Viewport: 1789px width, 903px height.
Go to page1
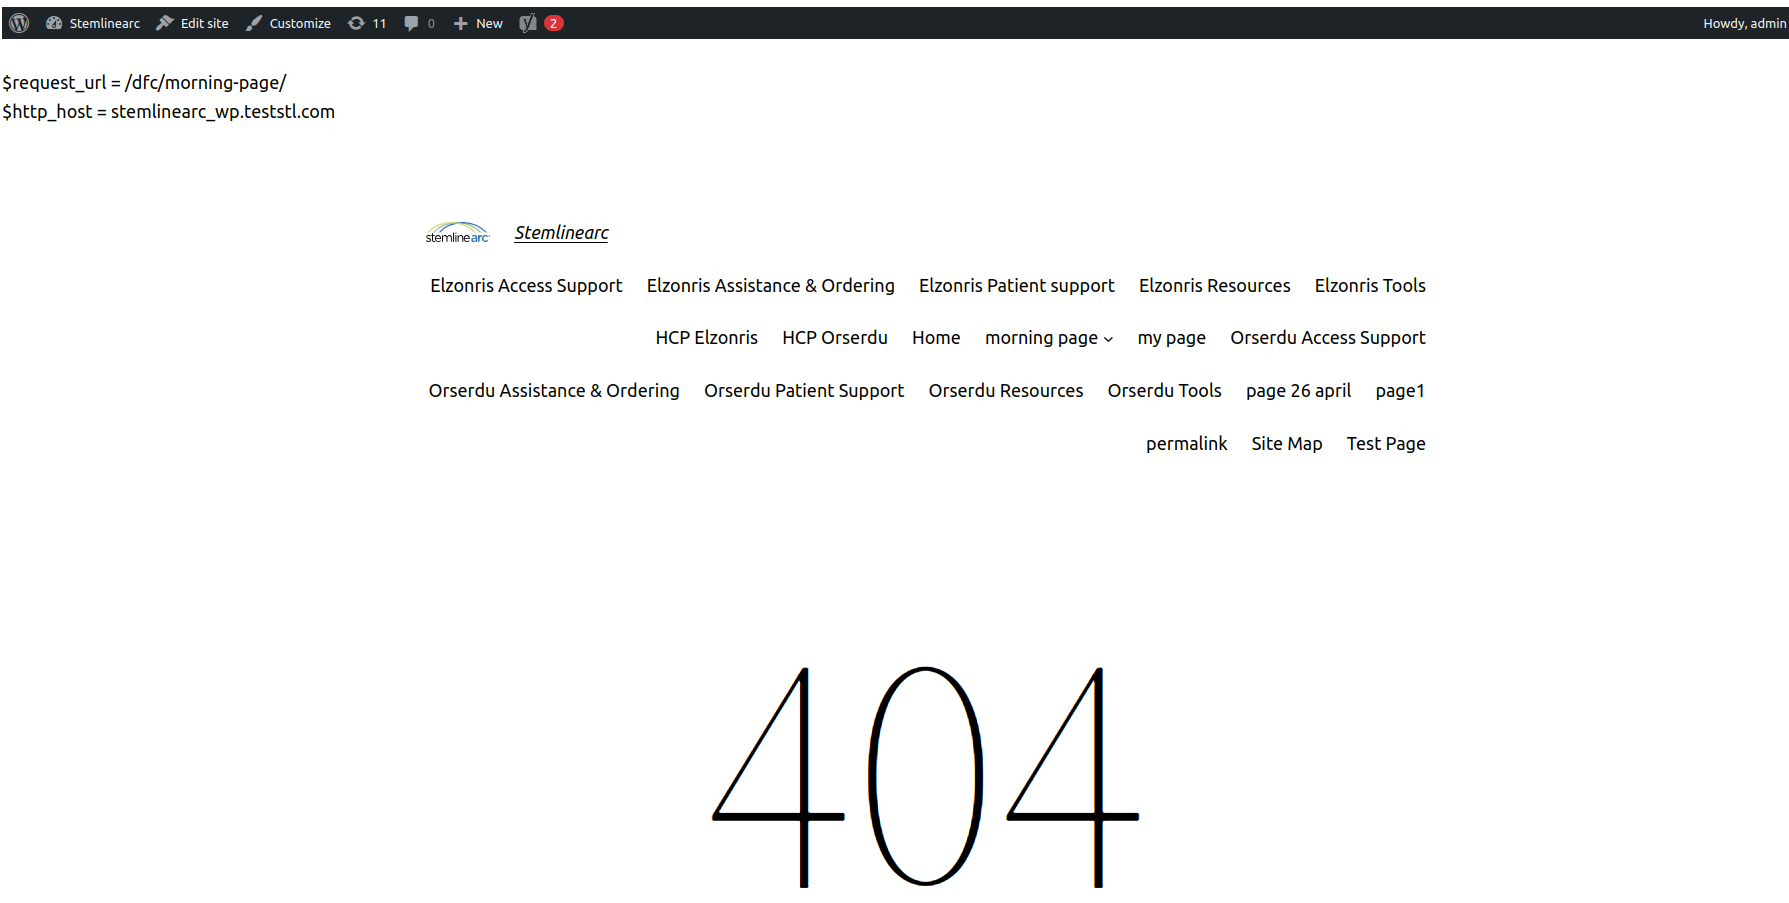(1400, 391)
